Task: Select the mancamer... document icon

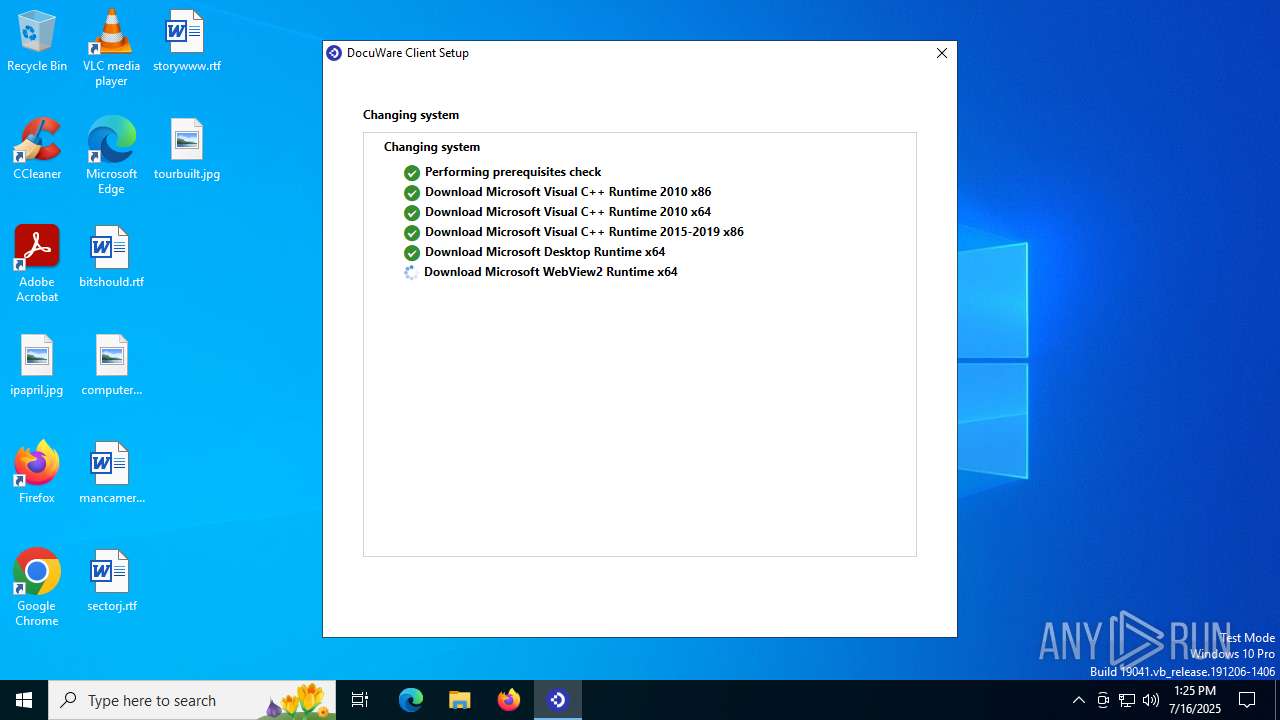Action: pos(111,474)
